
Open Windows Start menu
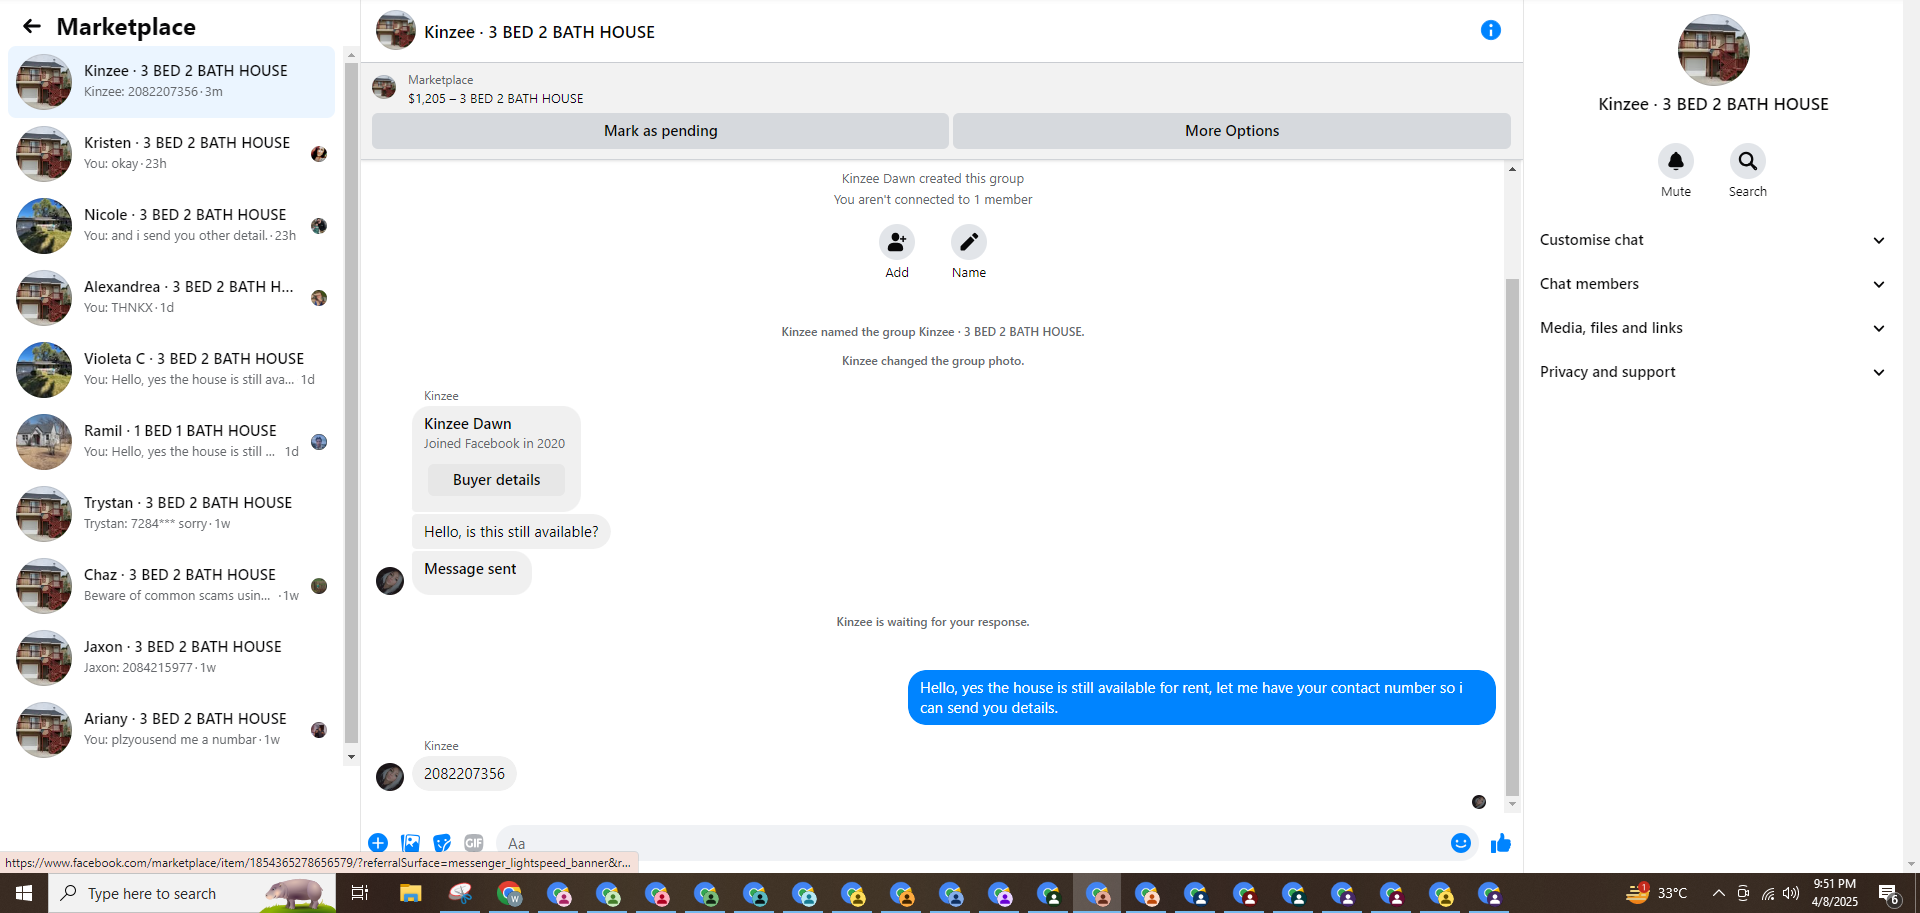(24, 893)
